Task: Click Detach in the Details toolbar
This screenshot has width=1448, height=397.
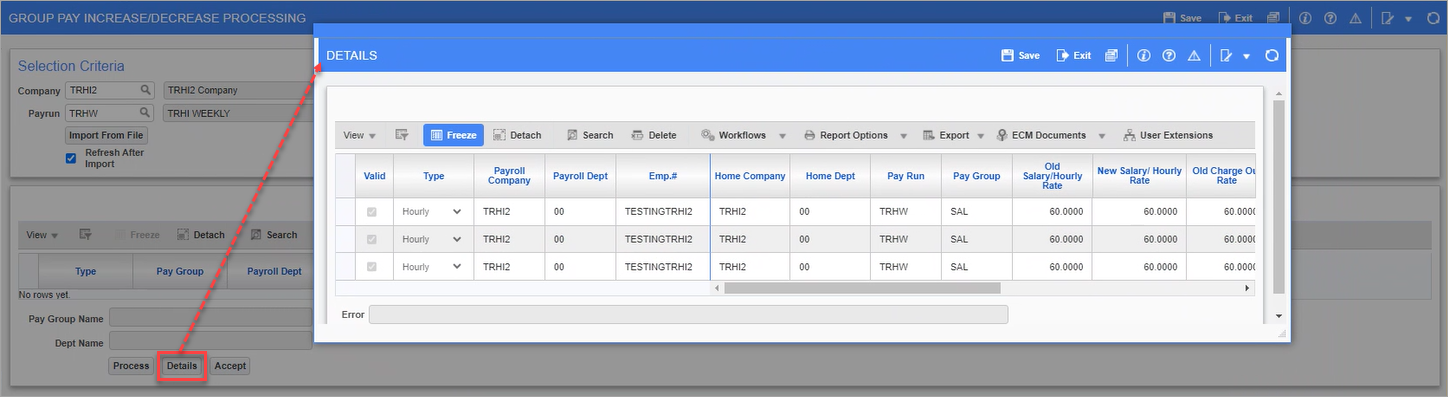Action: click(517, 135)
